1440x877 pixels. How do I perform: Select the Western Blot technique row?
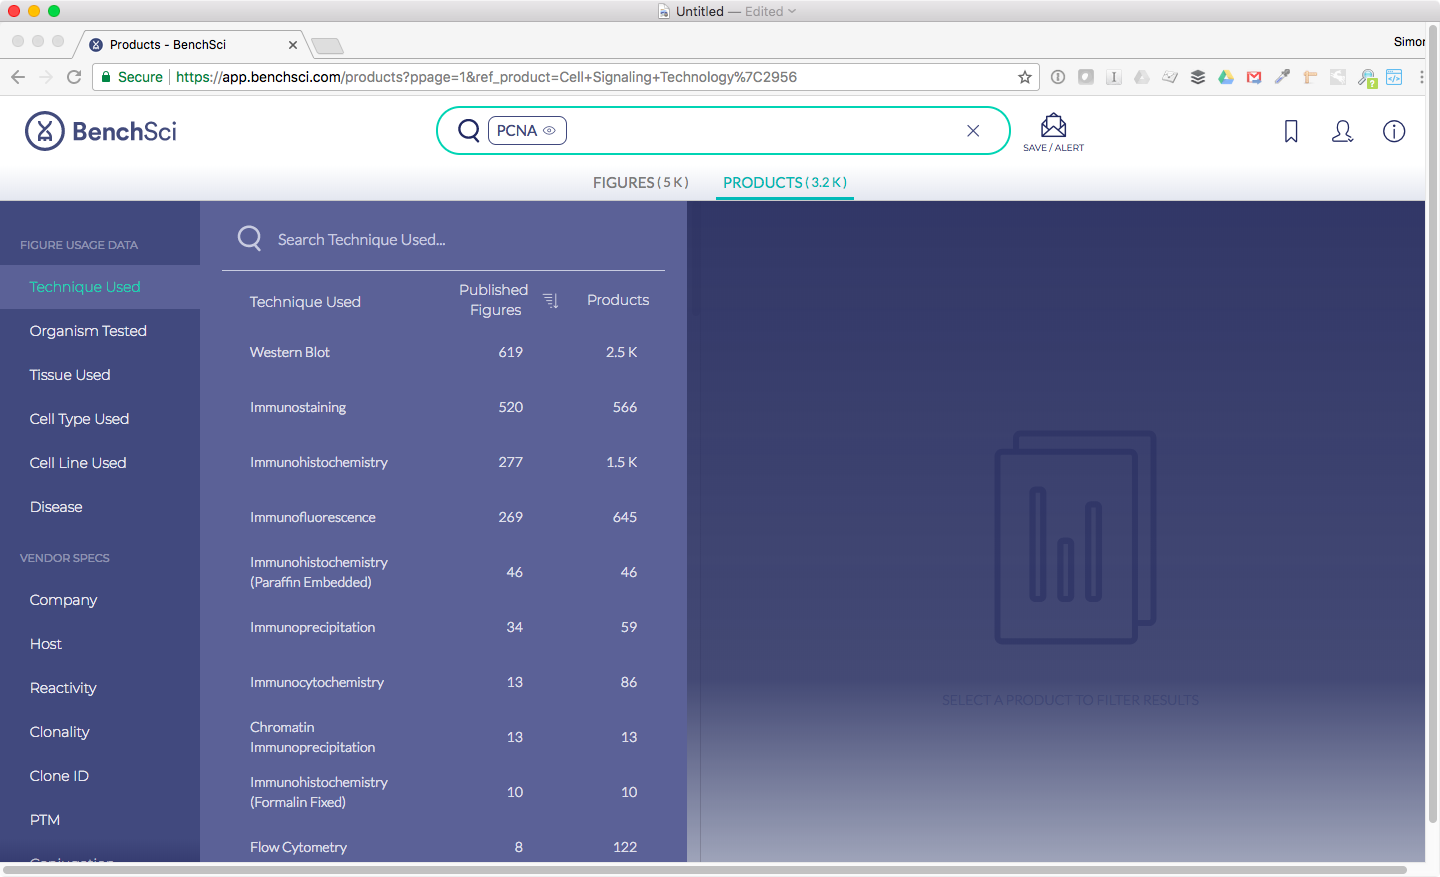(x=444, y=352)
